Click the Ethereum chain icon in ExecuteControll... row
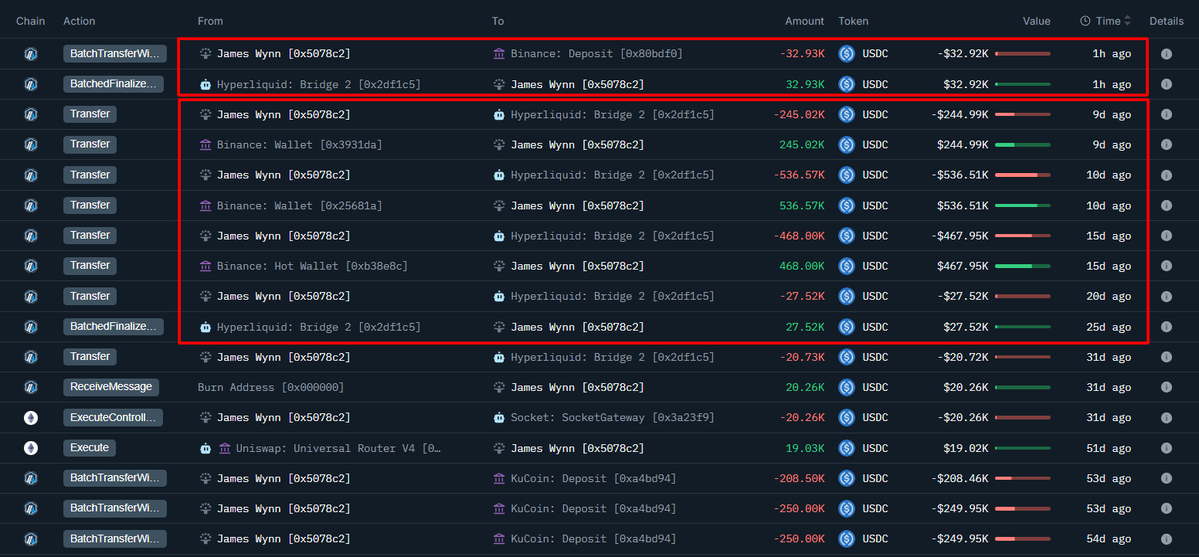 (x=31, y=418)
